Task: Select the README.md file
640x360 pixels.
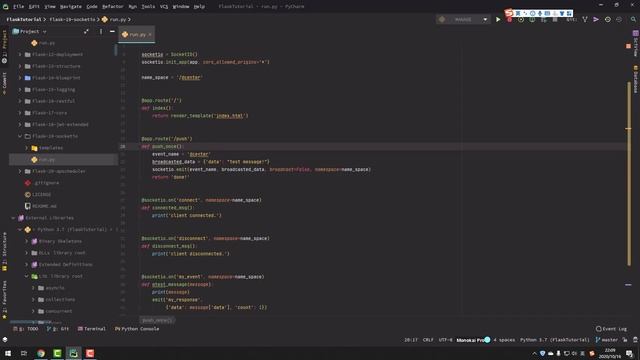Action: click(x=40, y=206)
